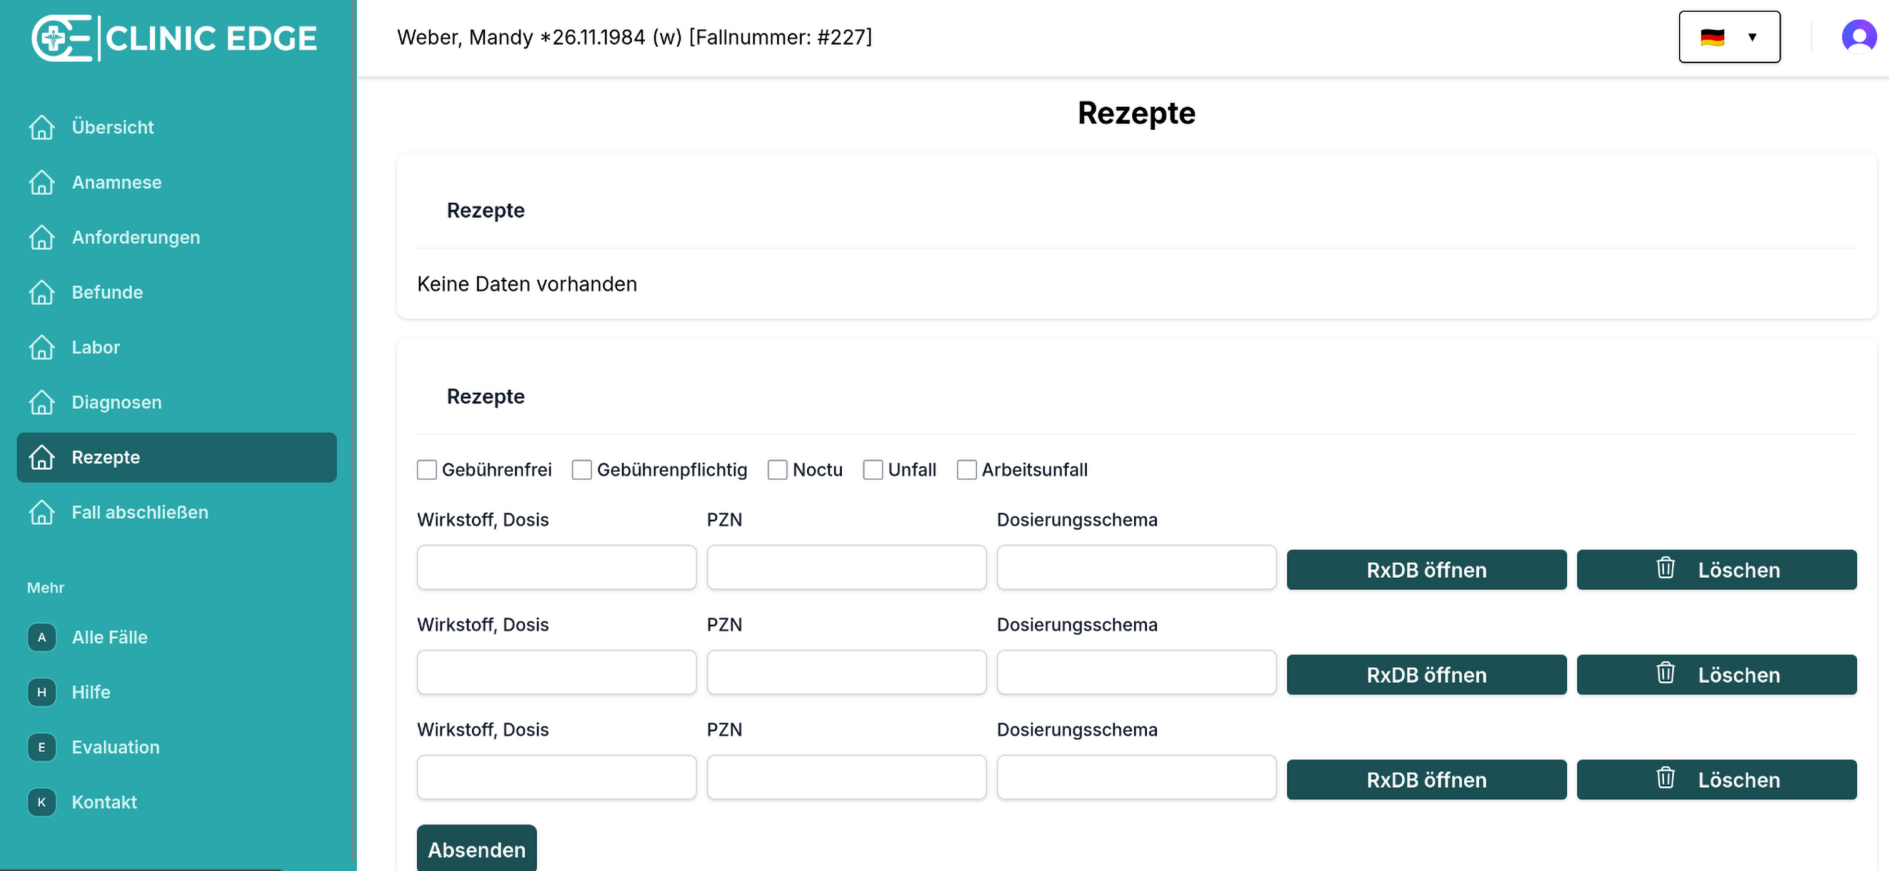Click the house icon next to Labor
This screenshot has height=871, width=1889.
pos(42,348)
